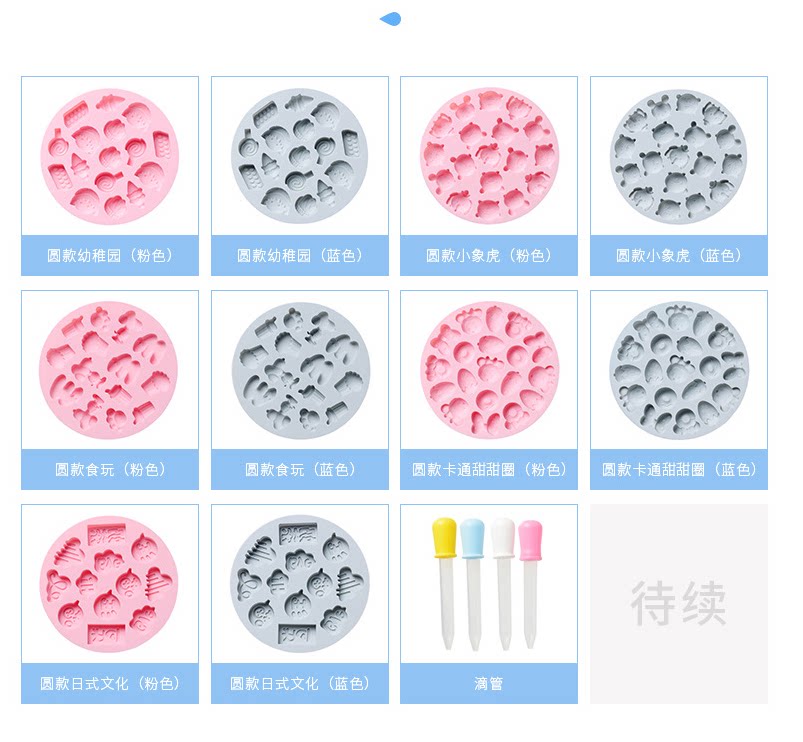803x742 pixels.
Task: Click the pink dropper pipette
Action: tap(530, 585)
